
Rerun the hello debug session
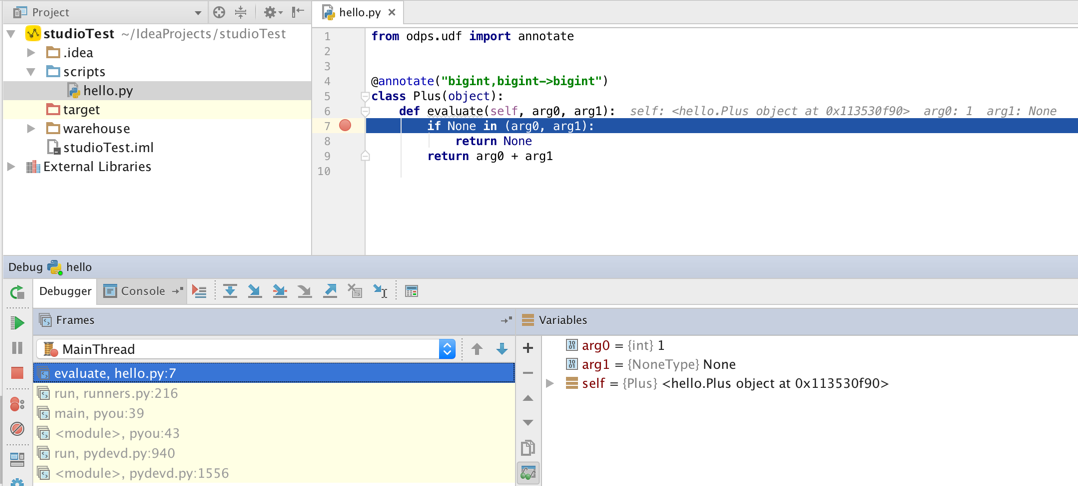pos(17,292)
